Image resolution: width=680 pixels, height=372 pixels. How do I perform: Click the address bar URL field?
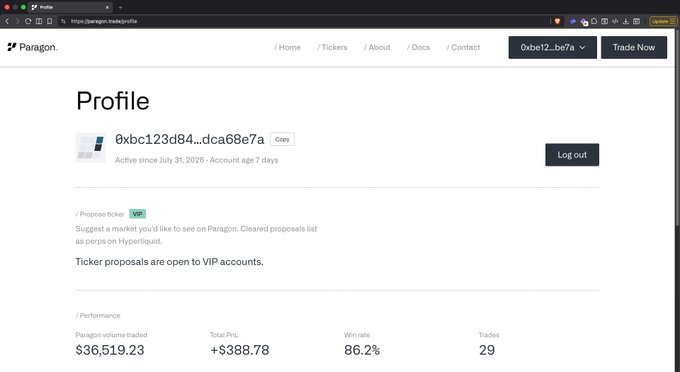click(x=304, y=21)
